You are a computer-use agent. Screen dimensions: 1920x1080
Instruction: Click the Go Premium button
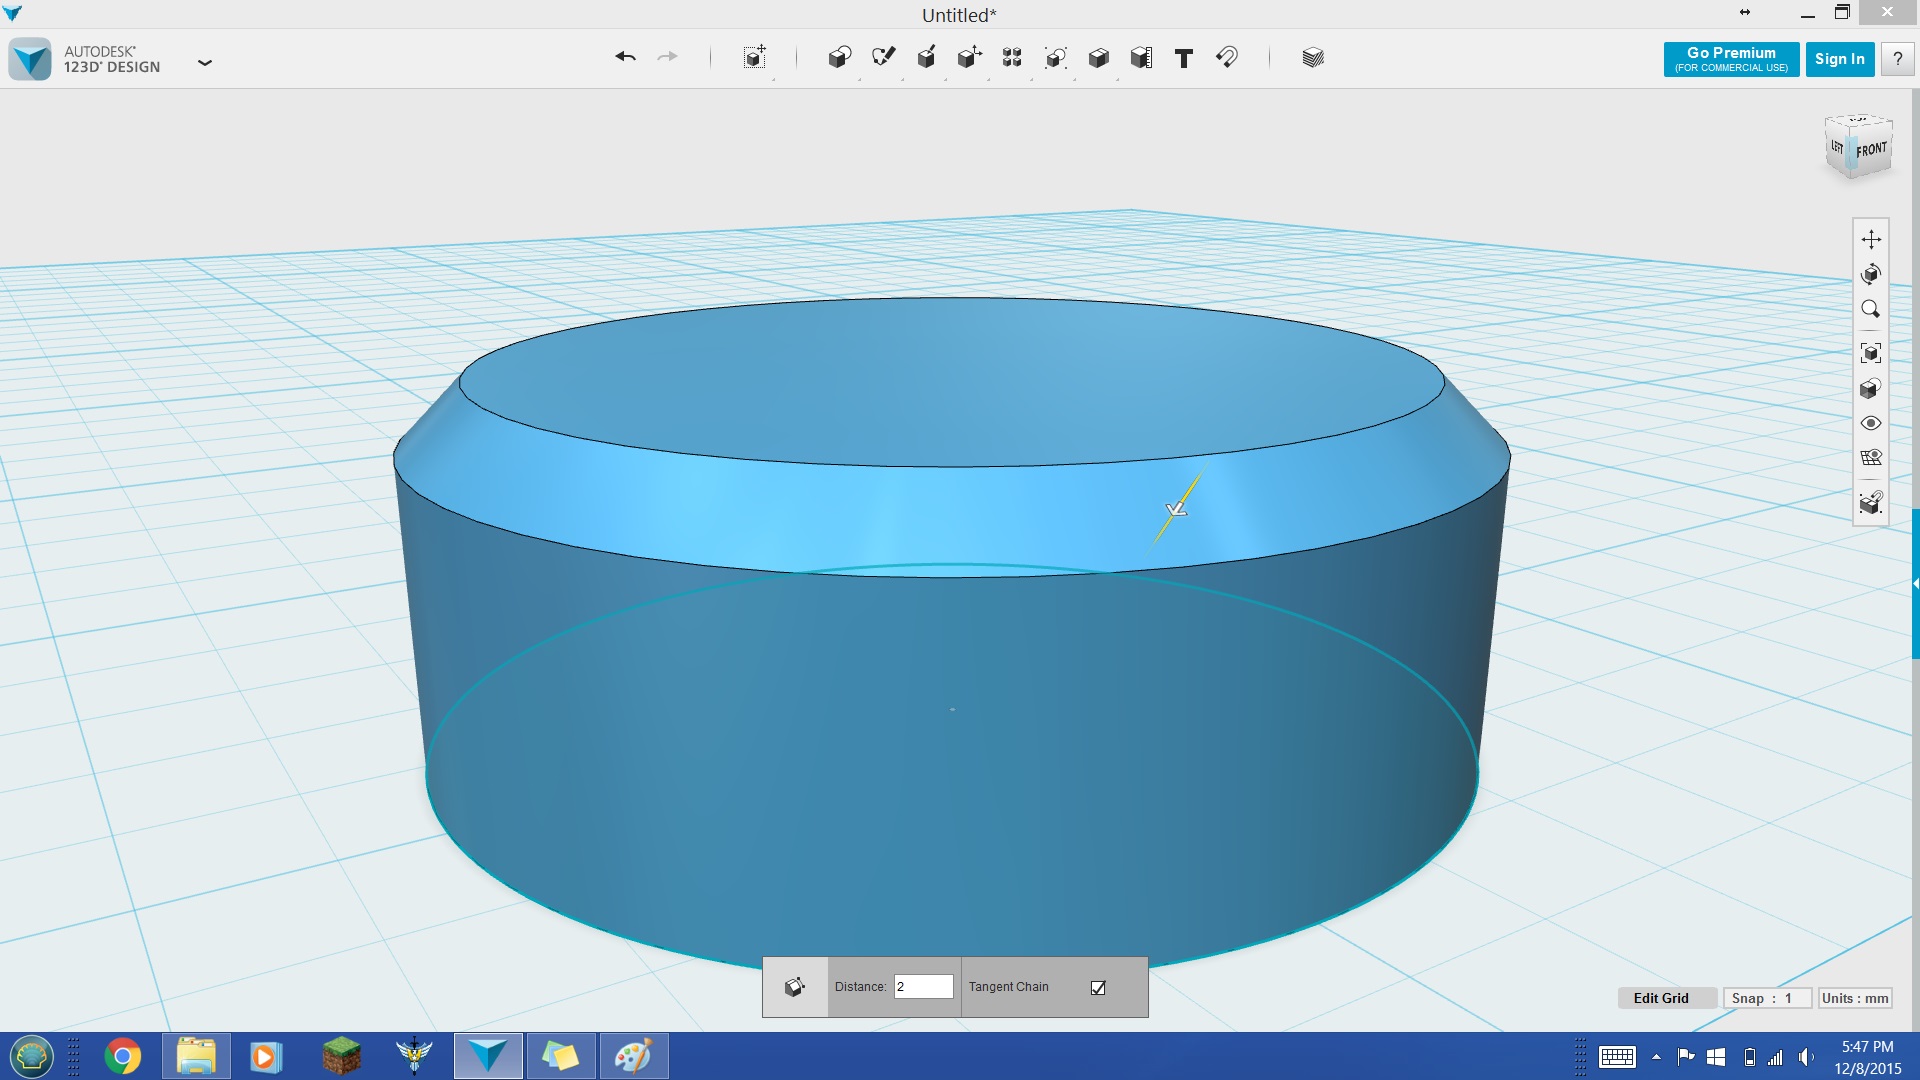(x=1730, y=58)
